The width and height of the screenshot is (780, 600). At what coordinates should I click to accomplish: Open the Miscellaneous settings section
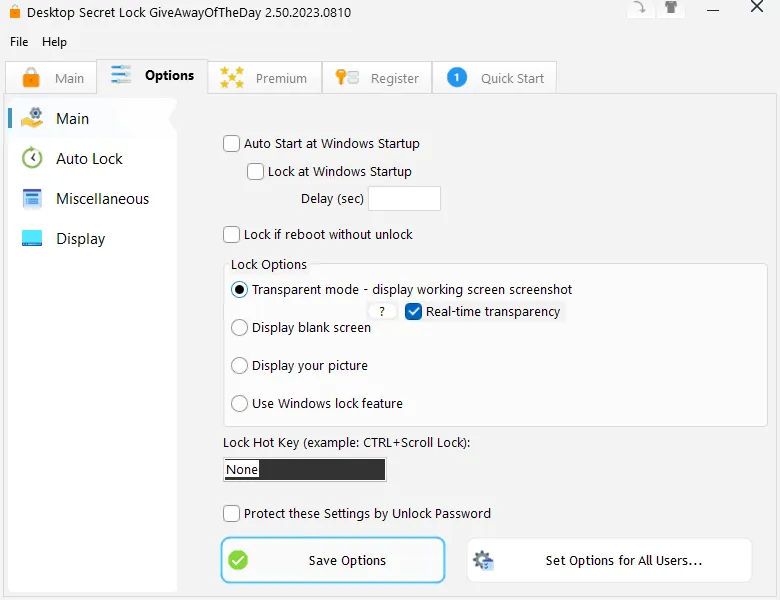(x=92, y=199)
